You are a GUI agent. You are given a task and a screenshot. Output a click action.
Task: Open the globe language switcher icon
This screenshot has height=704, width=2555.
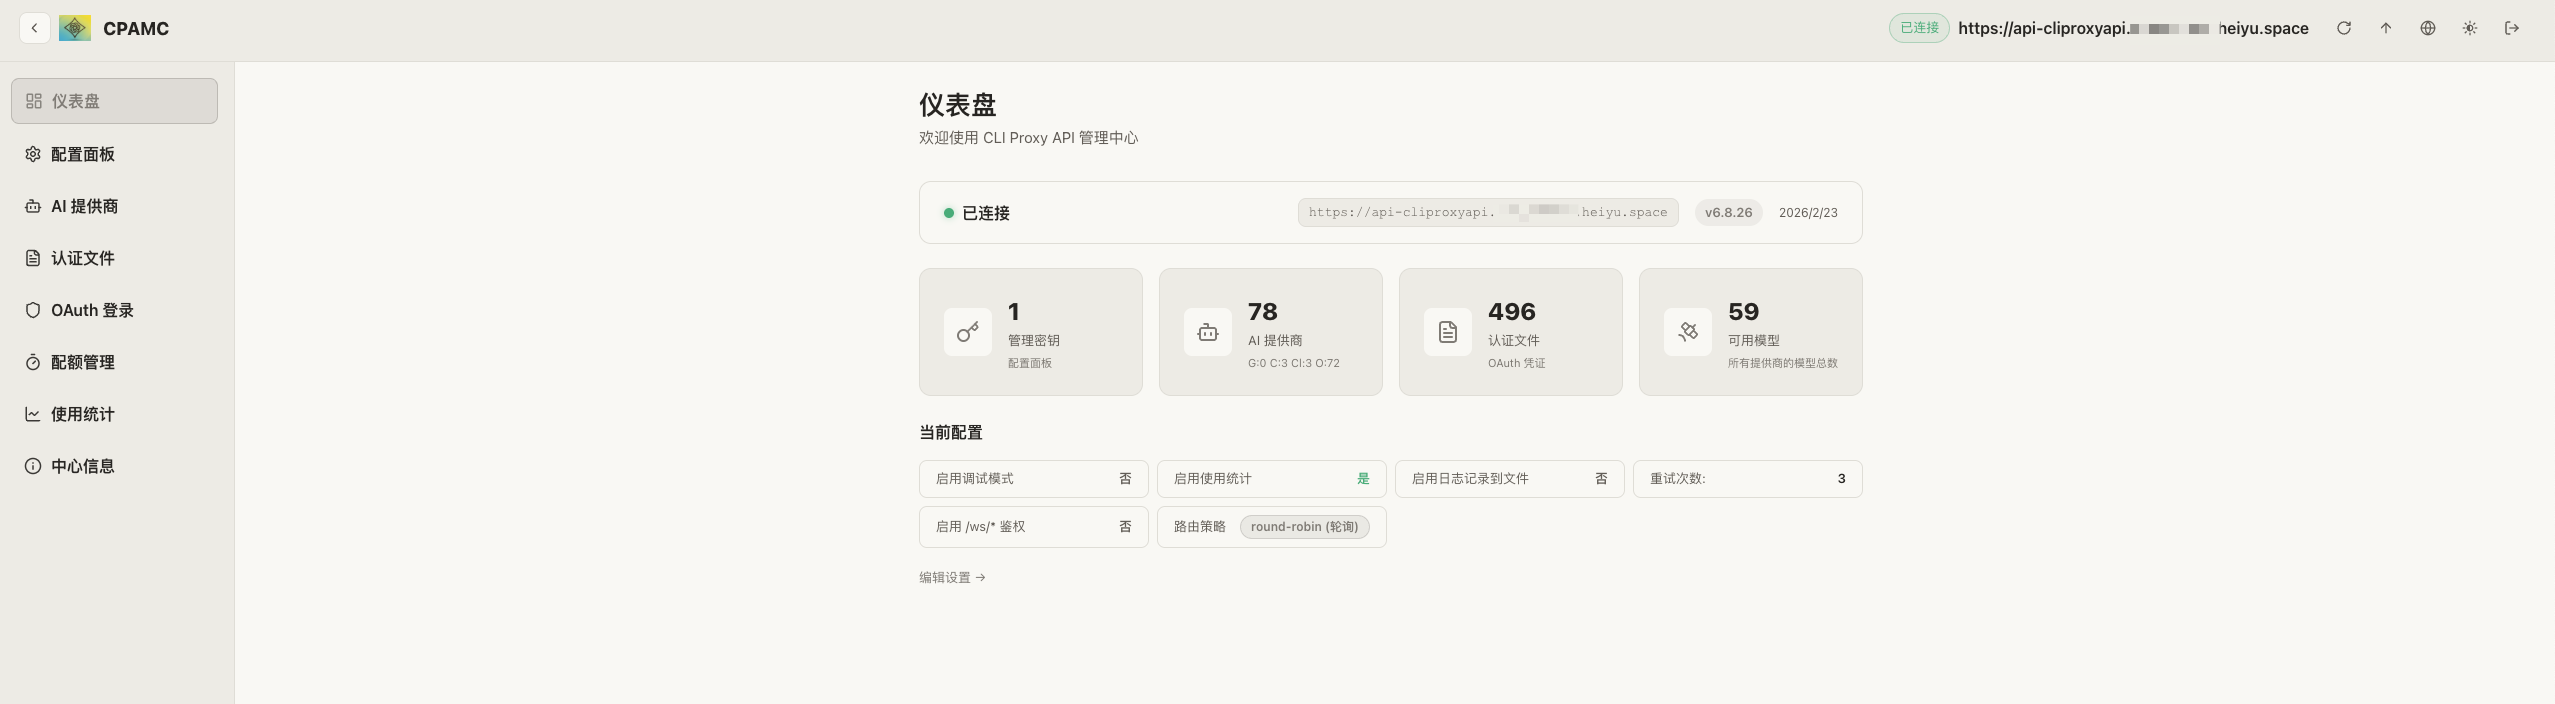pyautogui.click(x=2427, y=28)
